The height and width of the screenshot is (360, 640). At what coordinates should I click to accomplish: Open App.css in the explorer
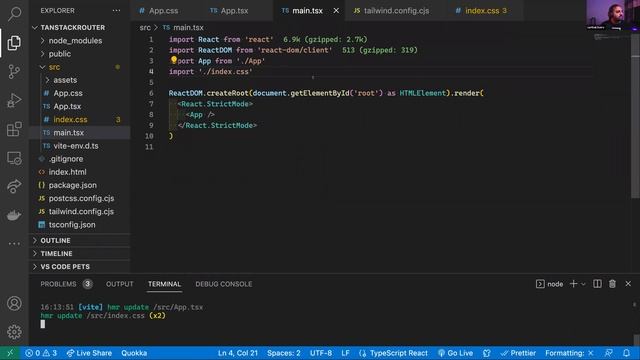(80, 93)
